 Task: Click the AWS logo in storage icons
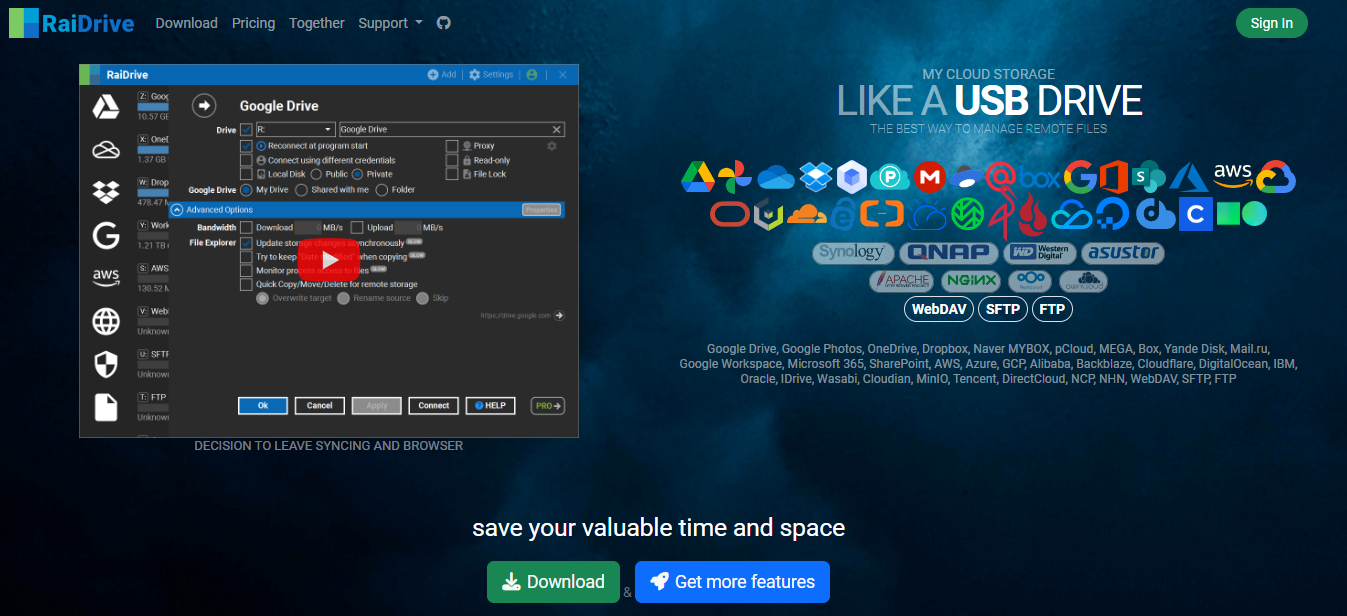[x=1233, y=176]
